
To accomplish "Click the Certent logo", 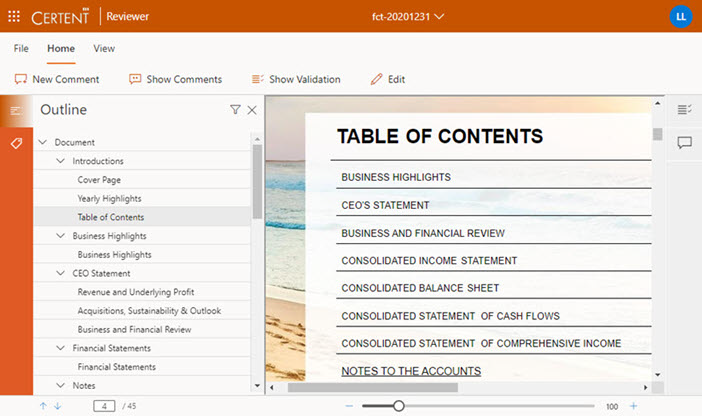I will [60, 17].
